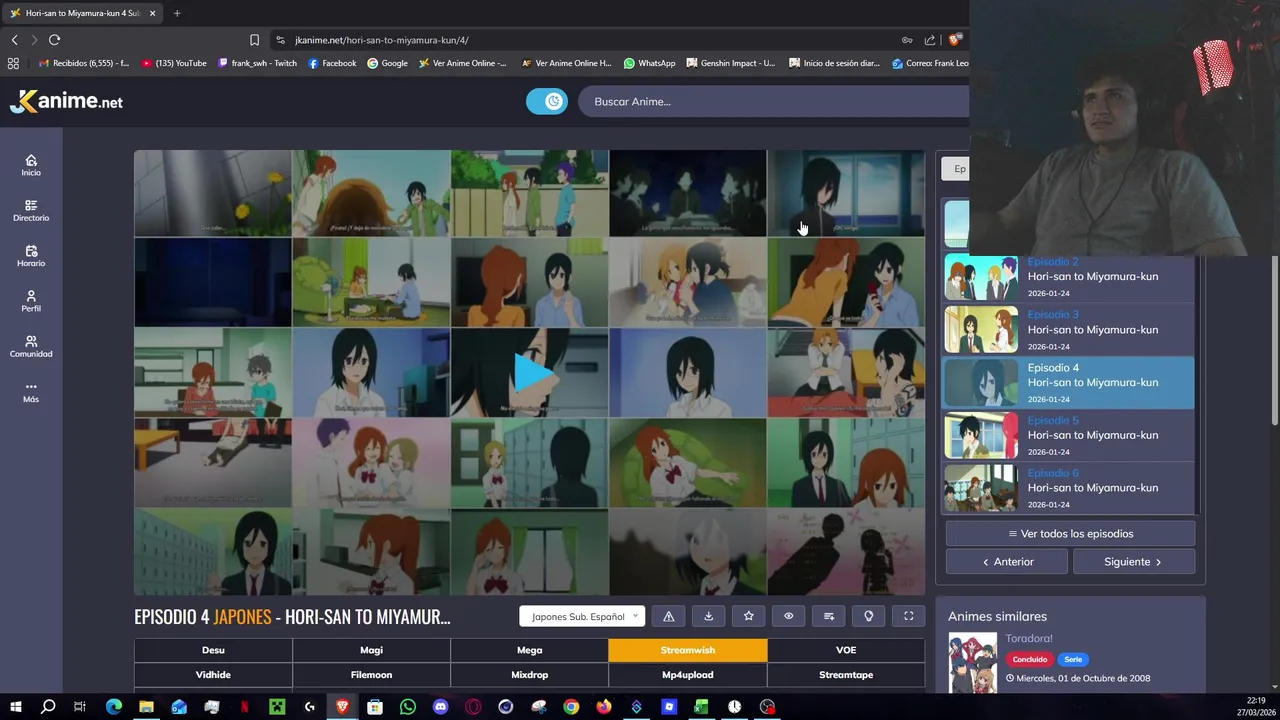This screenshot has width=1280, height=720.
Task: Open the Directorio sidebar icon
Action: [31, 210]
